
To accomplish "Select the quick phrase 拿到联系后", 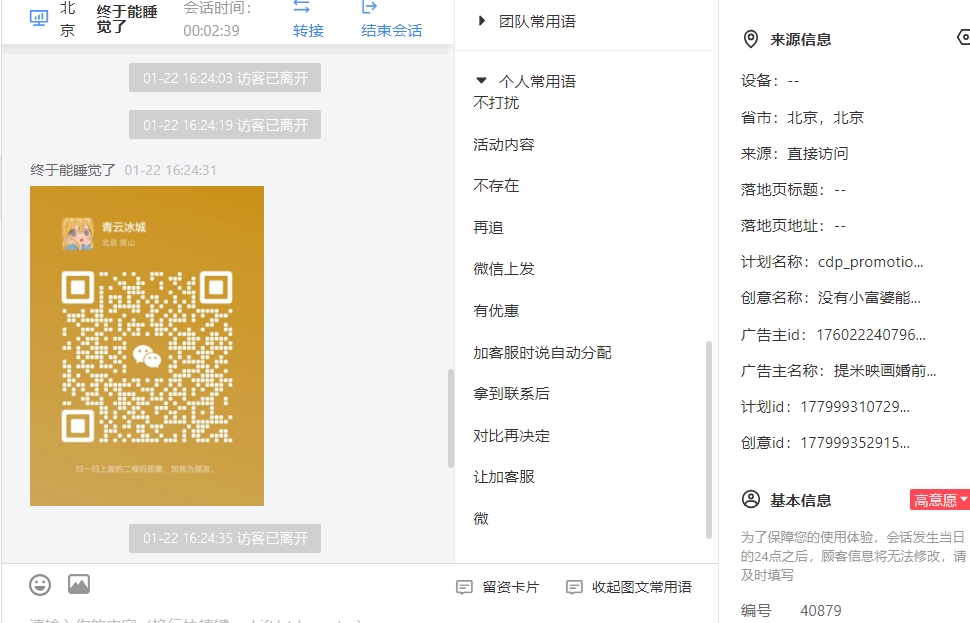I will 512,393.
